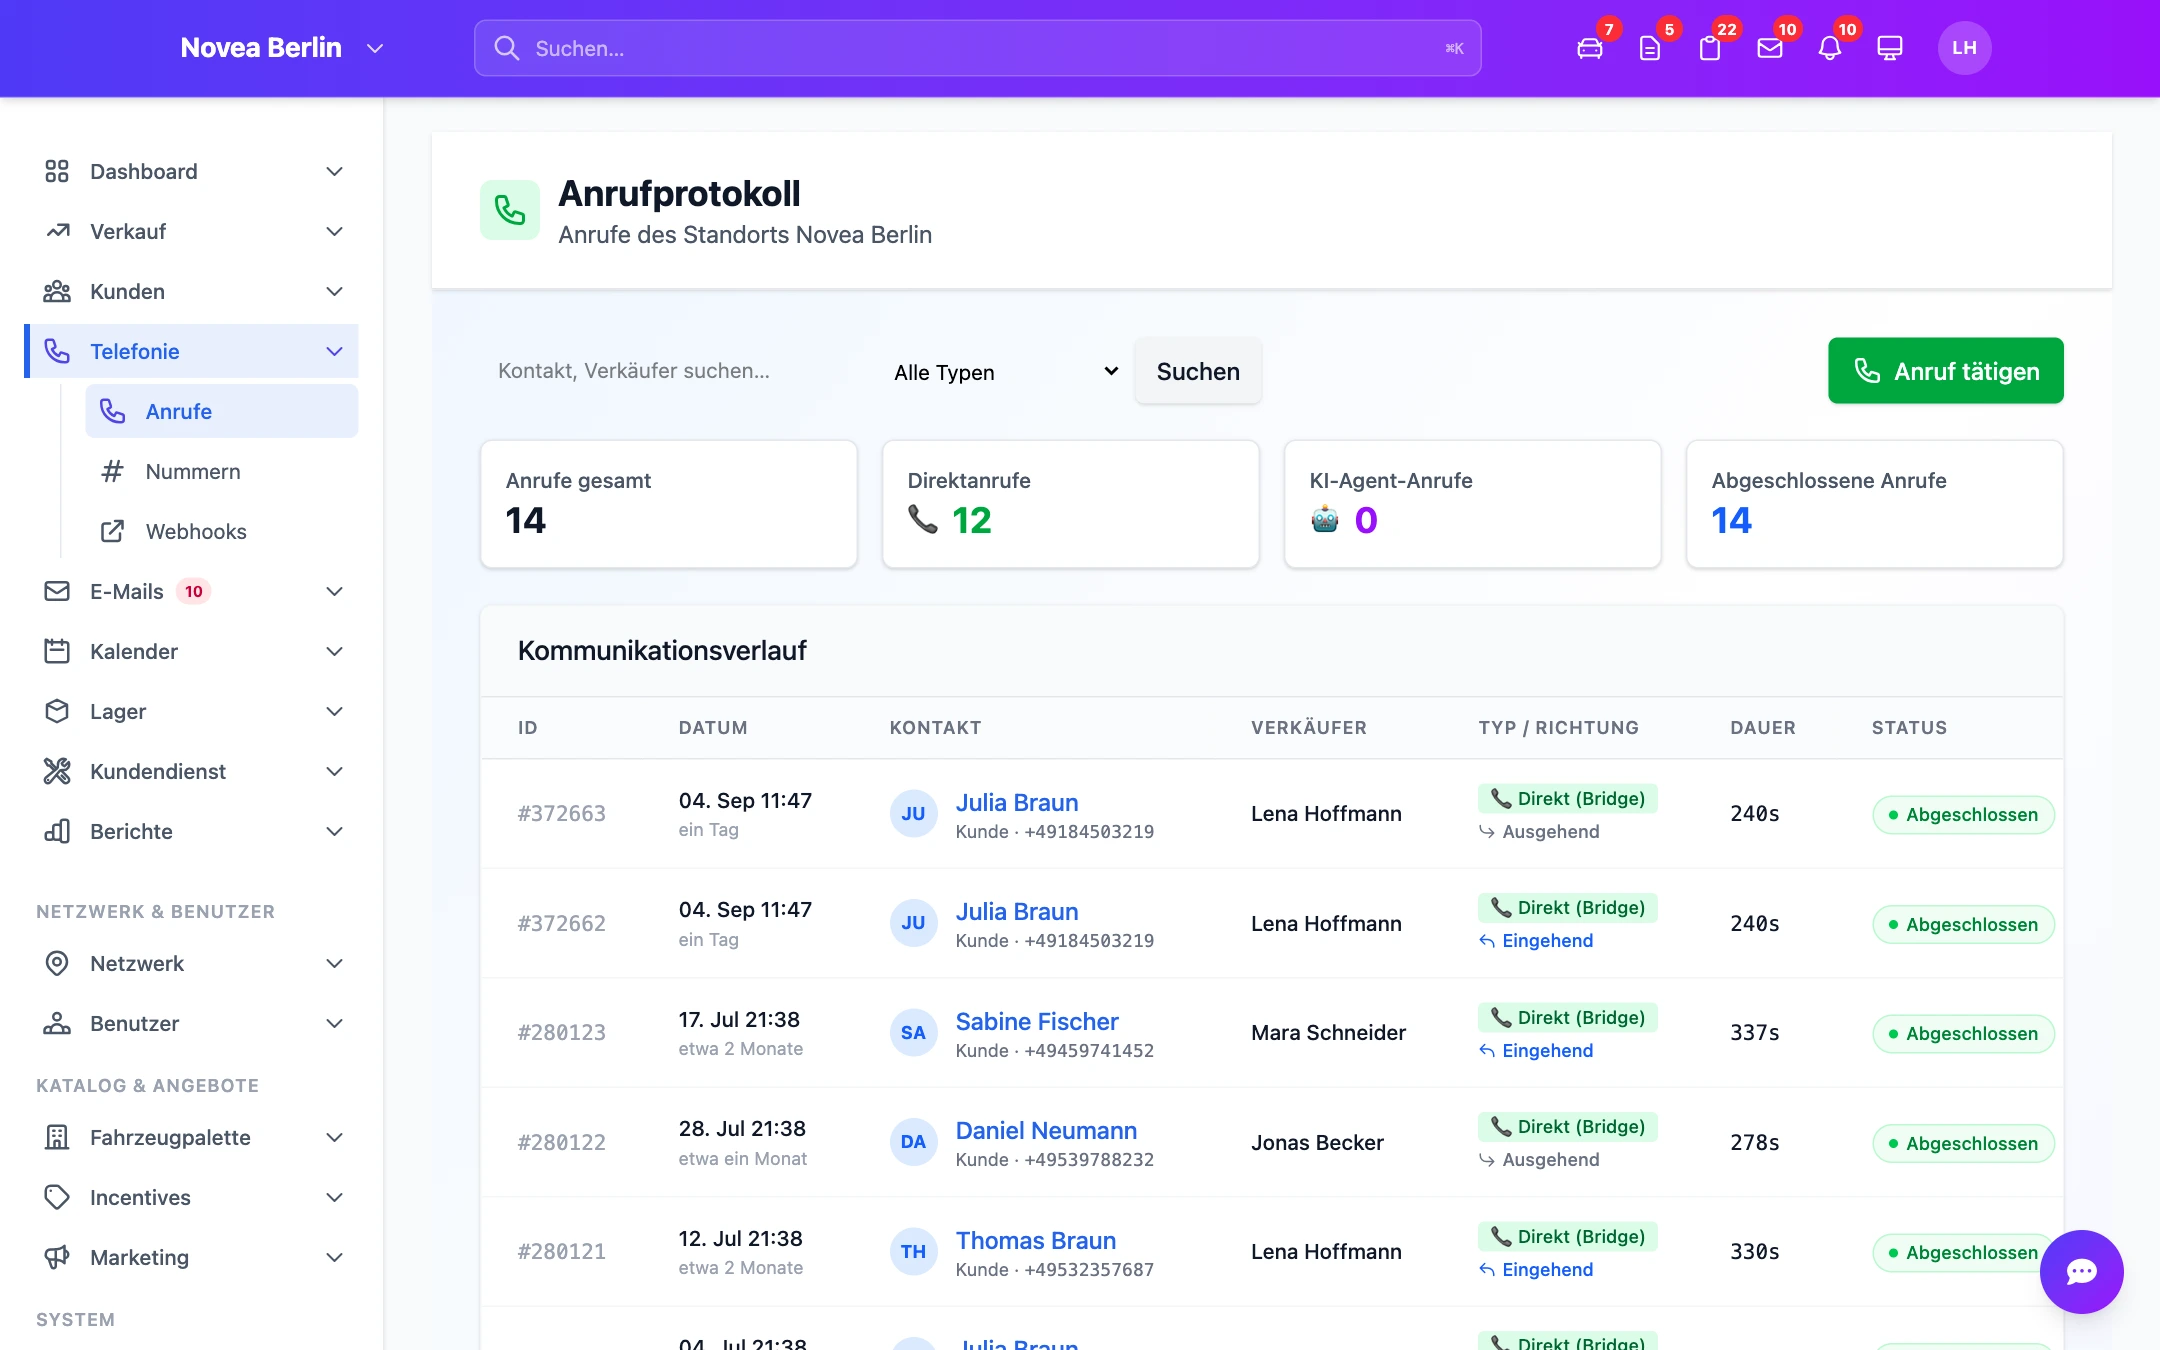This screenshot has width=2160, height=1350.
Task: Open the clipboard icon with badge 22
Action: (1710, 48)
